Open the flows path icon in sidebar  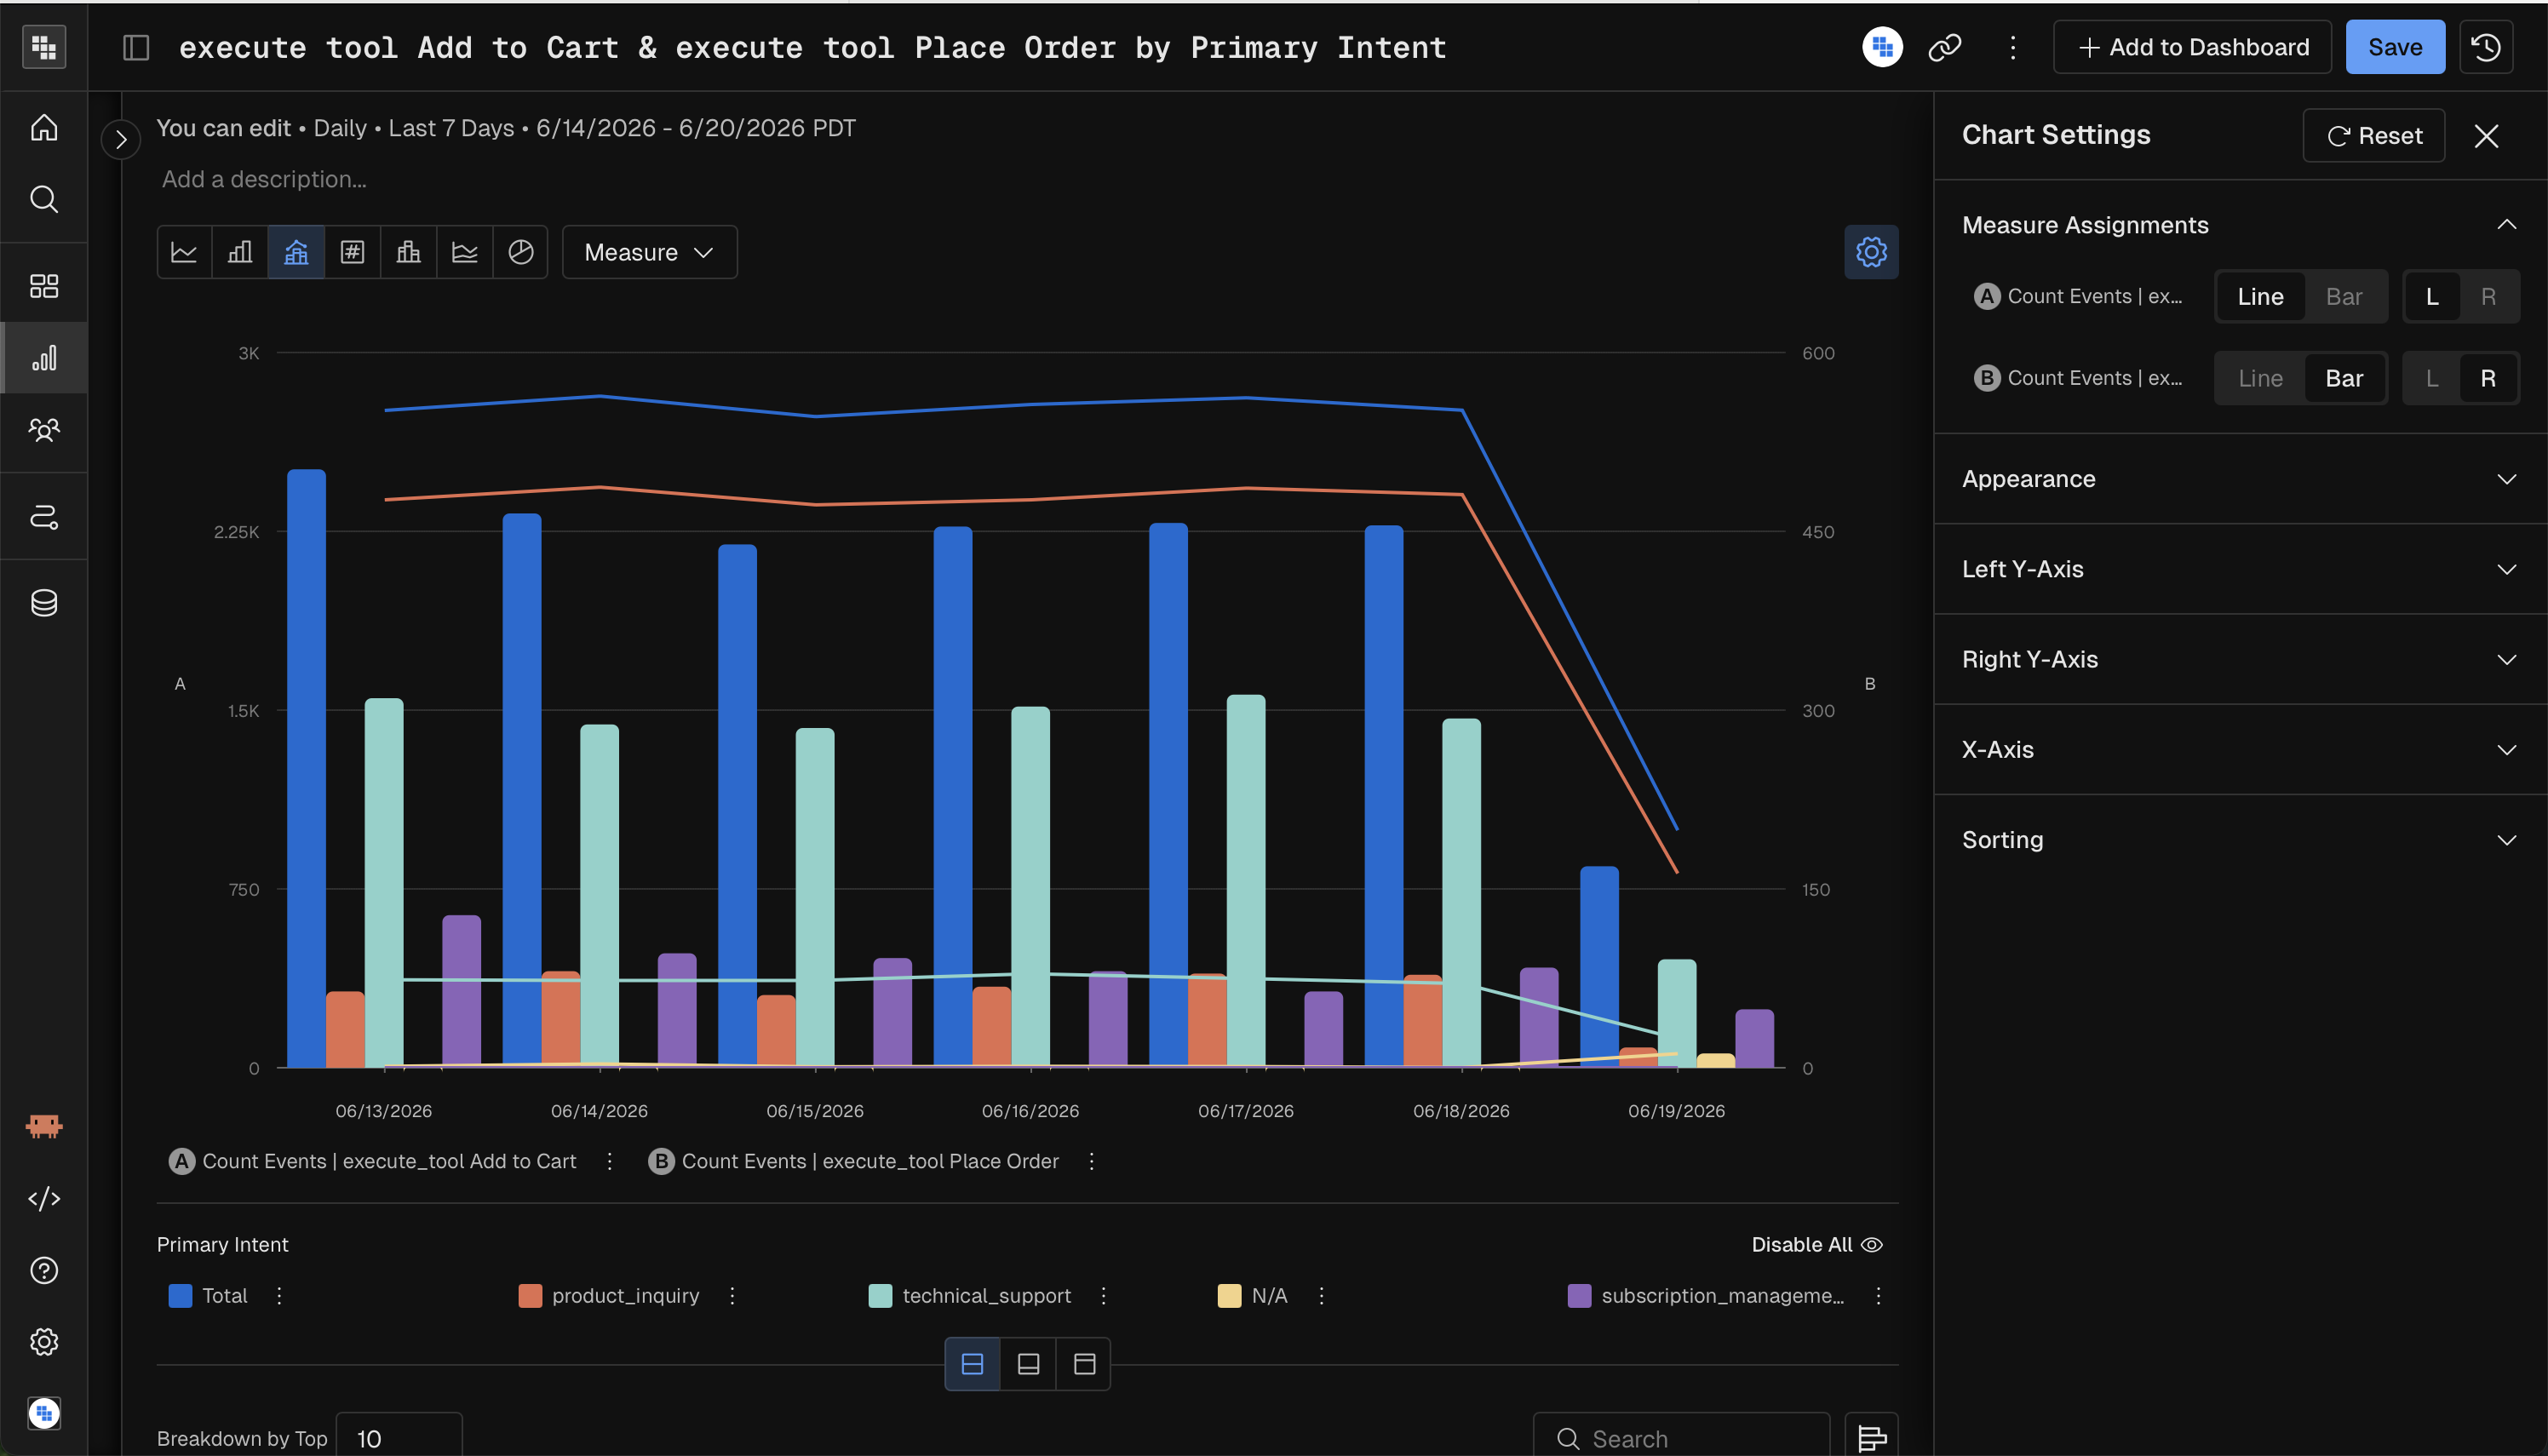(x=44, y=516)
